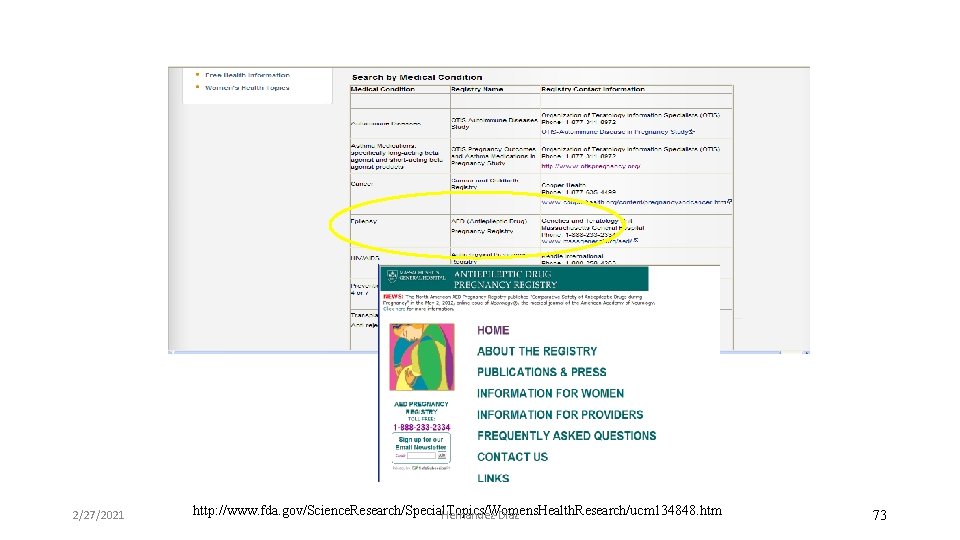Viewport: 960px width, 540px height.
Task: Open INFORMATION FOR PROVIDERS section
Action: point(560,415)
